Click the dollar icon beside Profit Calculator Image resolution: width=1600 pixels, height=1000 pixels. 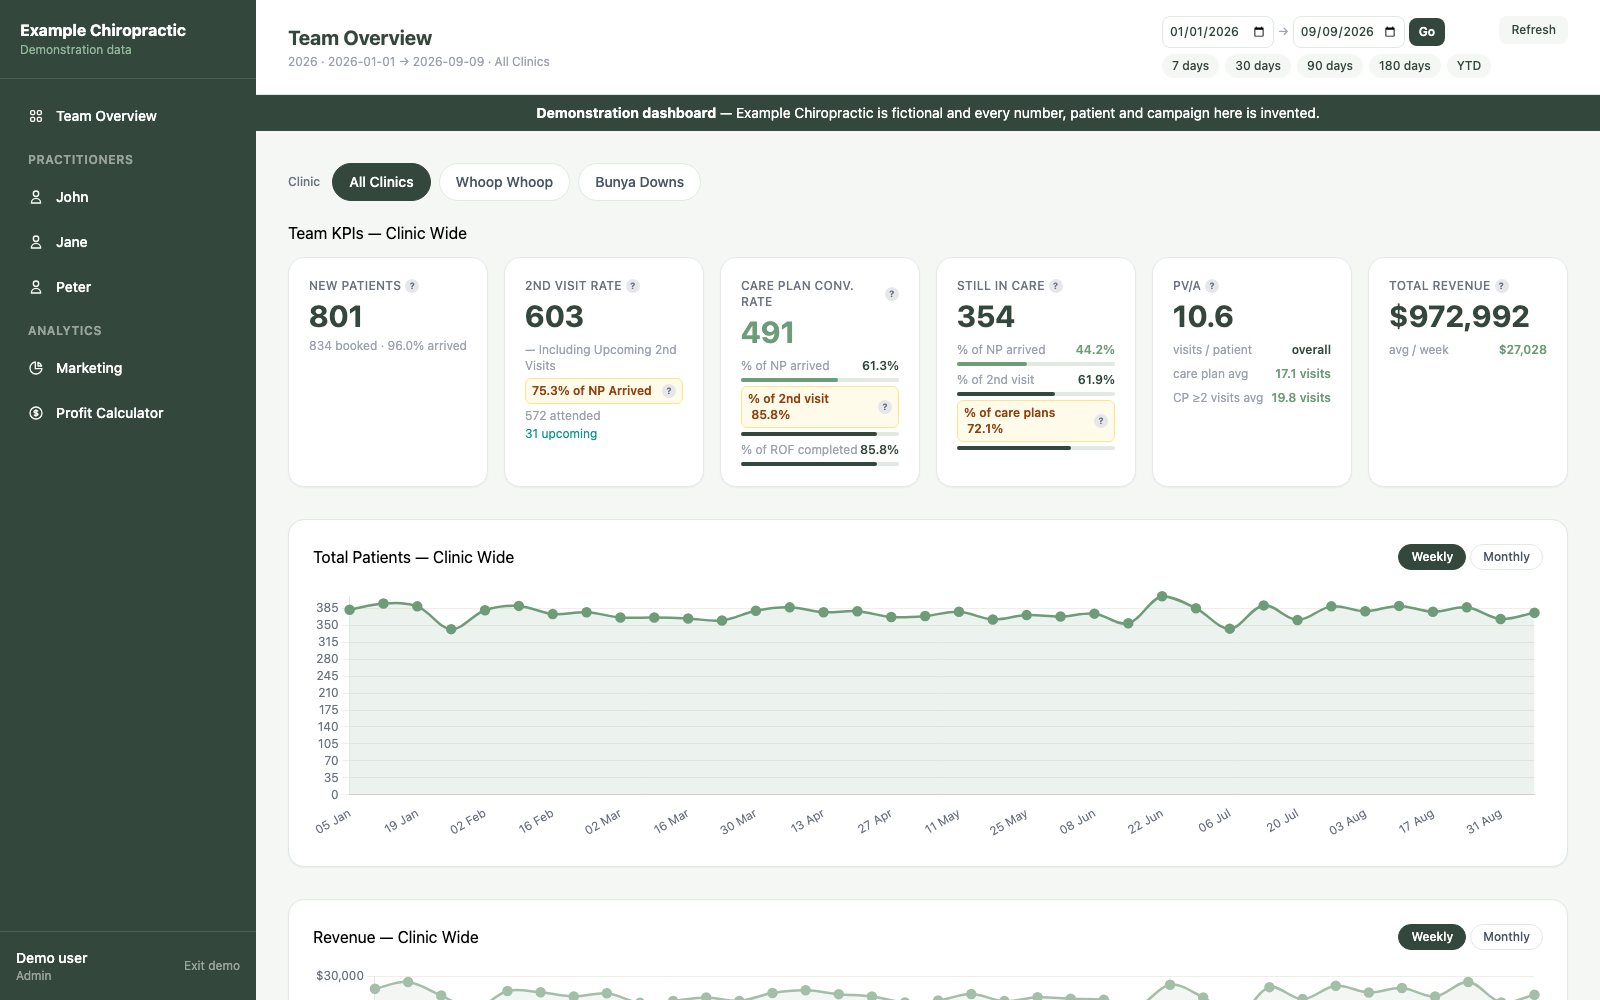[36, 413]
